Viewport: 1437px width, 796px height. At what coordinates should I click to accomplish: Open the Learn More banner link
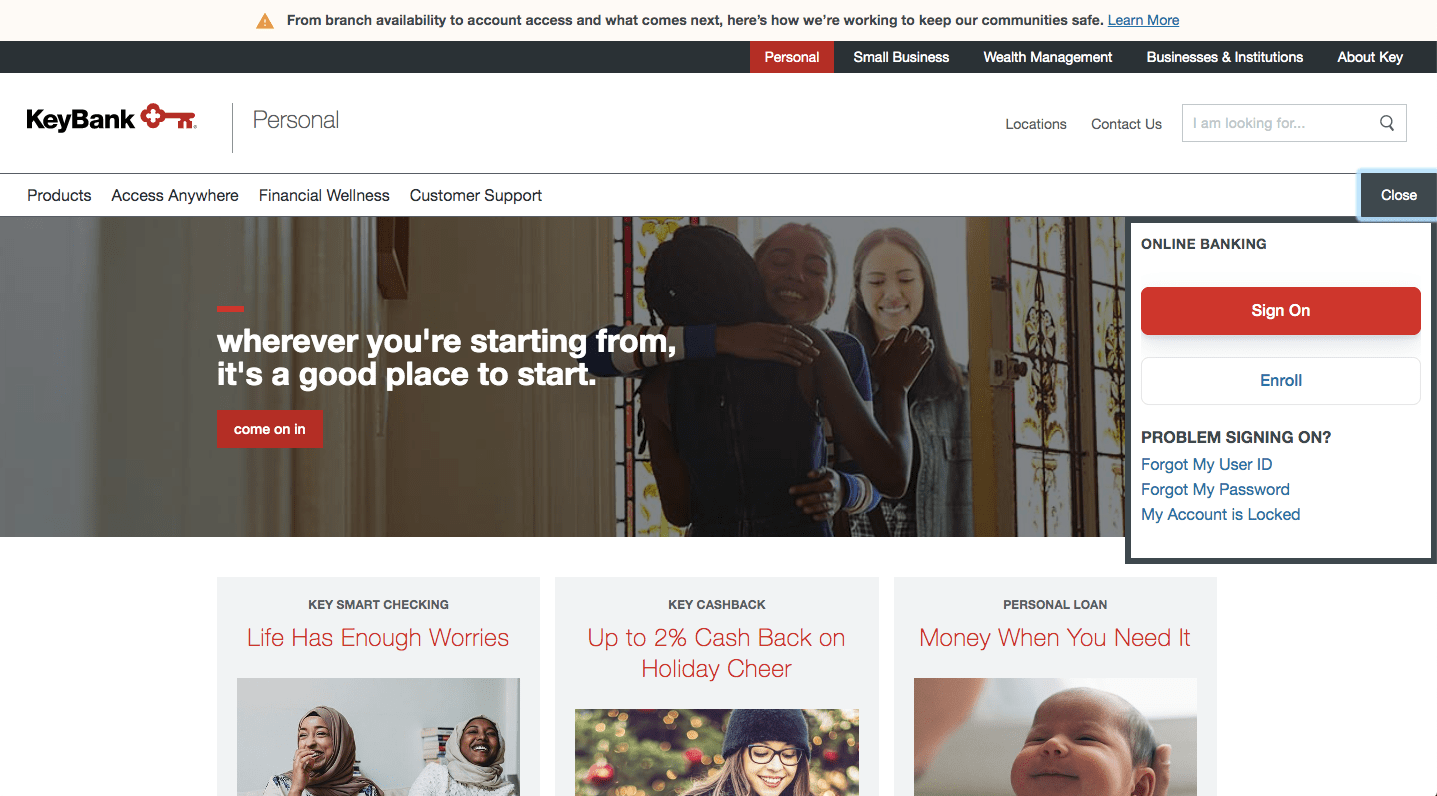[x=1143, y=20]
